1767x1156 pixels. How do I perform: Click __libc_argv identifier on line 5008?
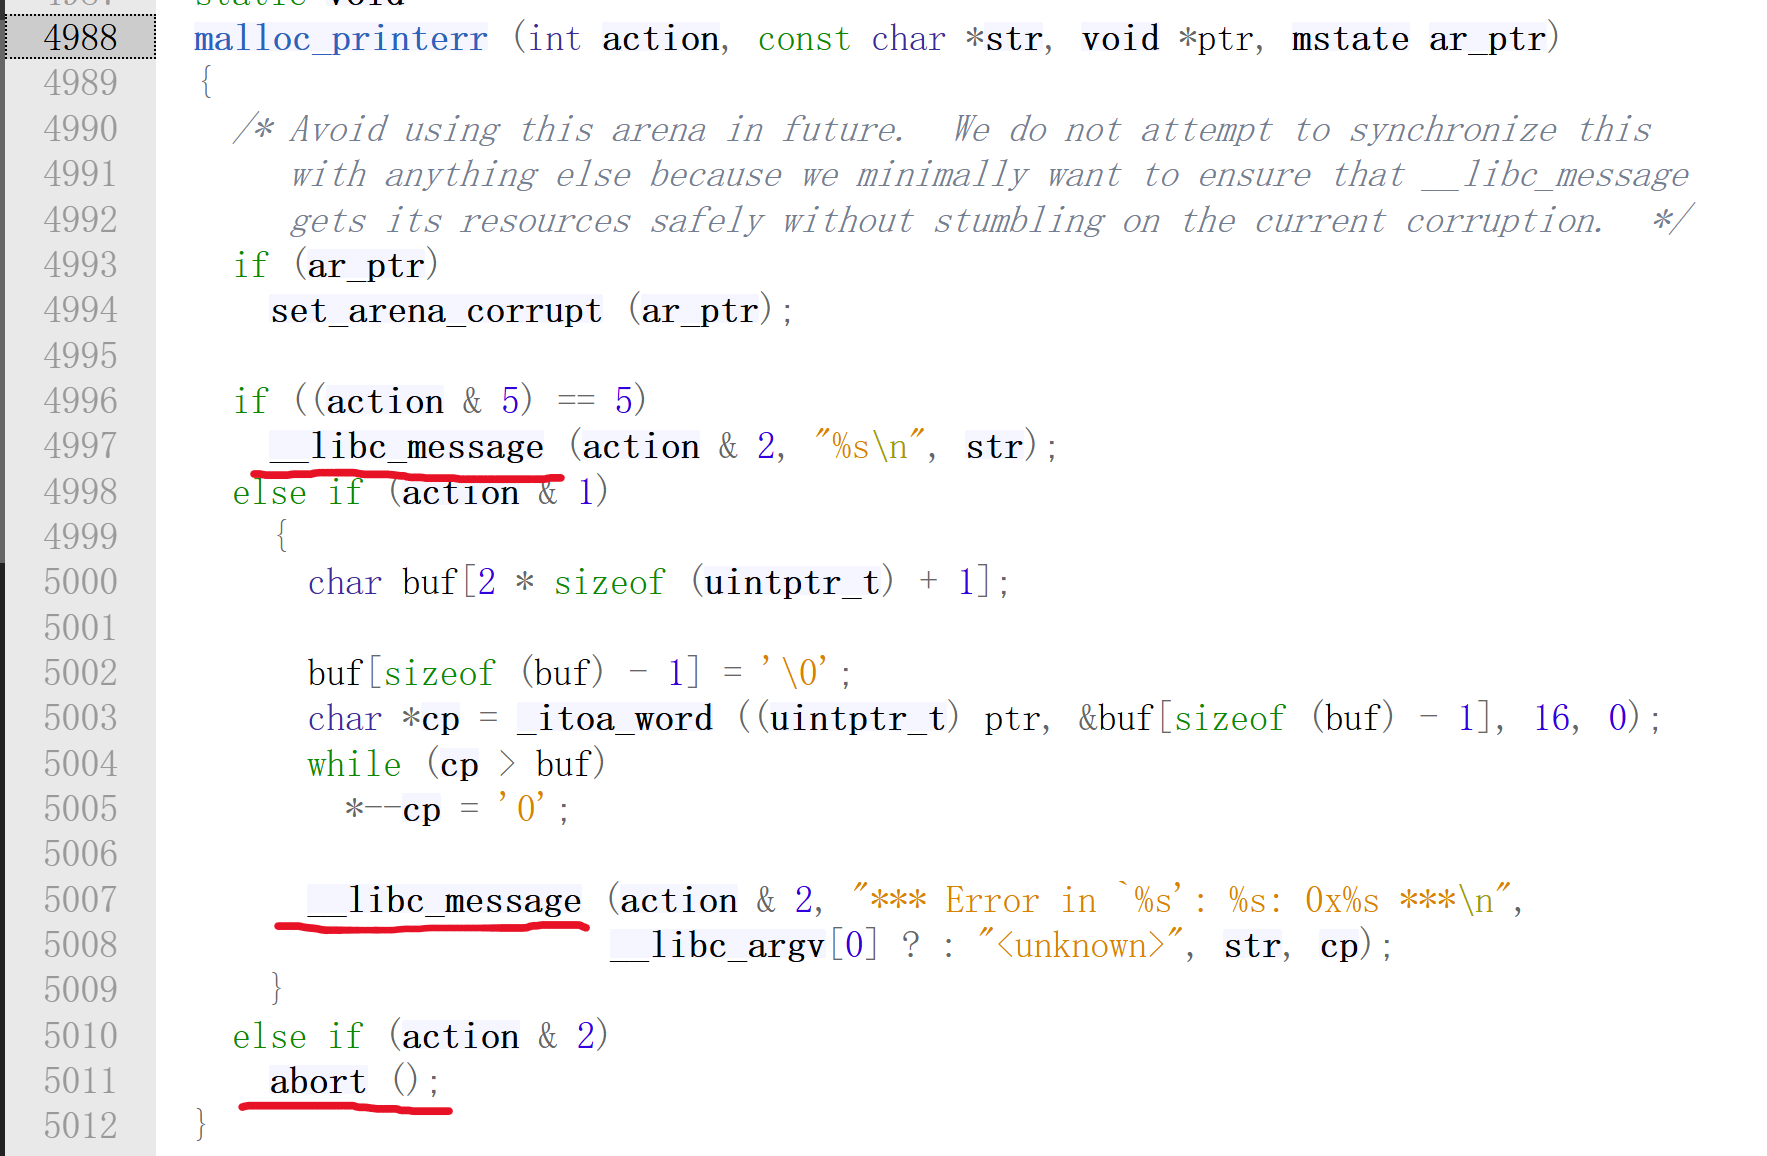tap(719, 946)
